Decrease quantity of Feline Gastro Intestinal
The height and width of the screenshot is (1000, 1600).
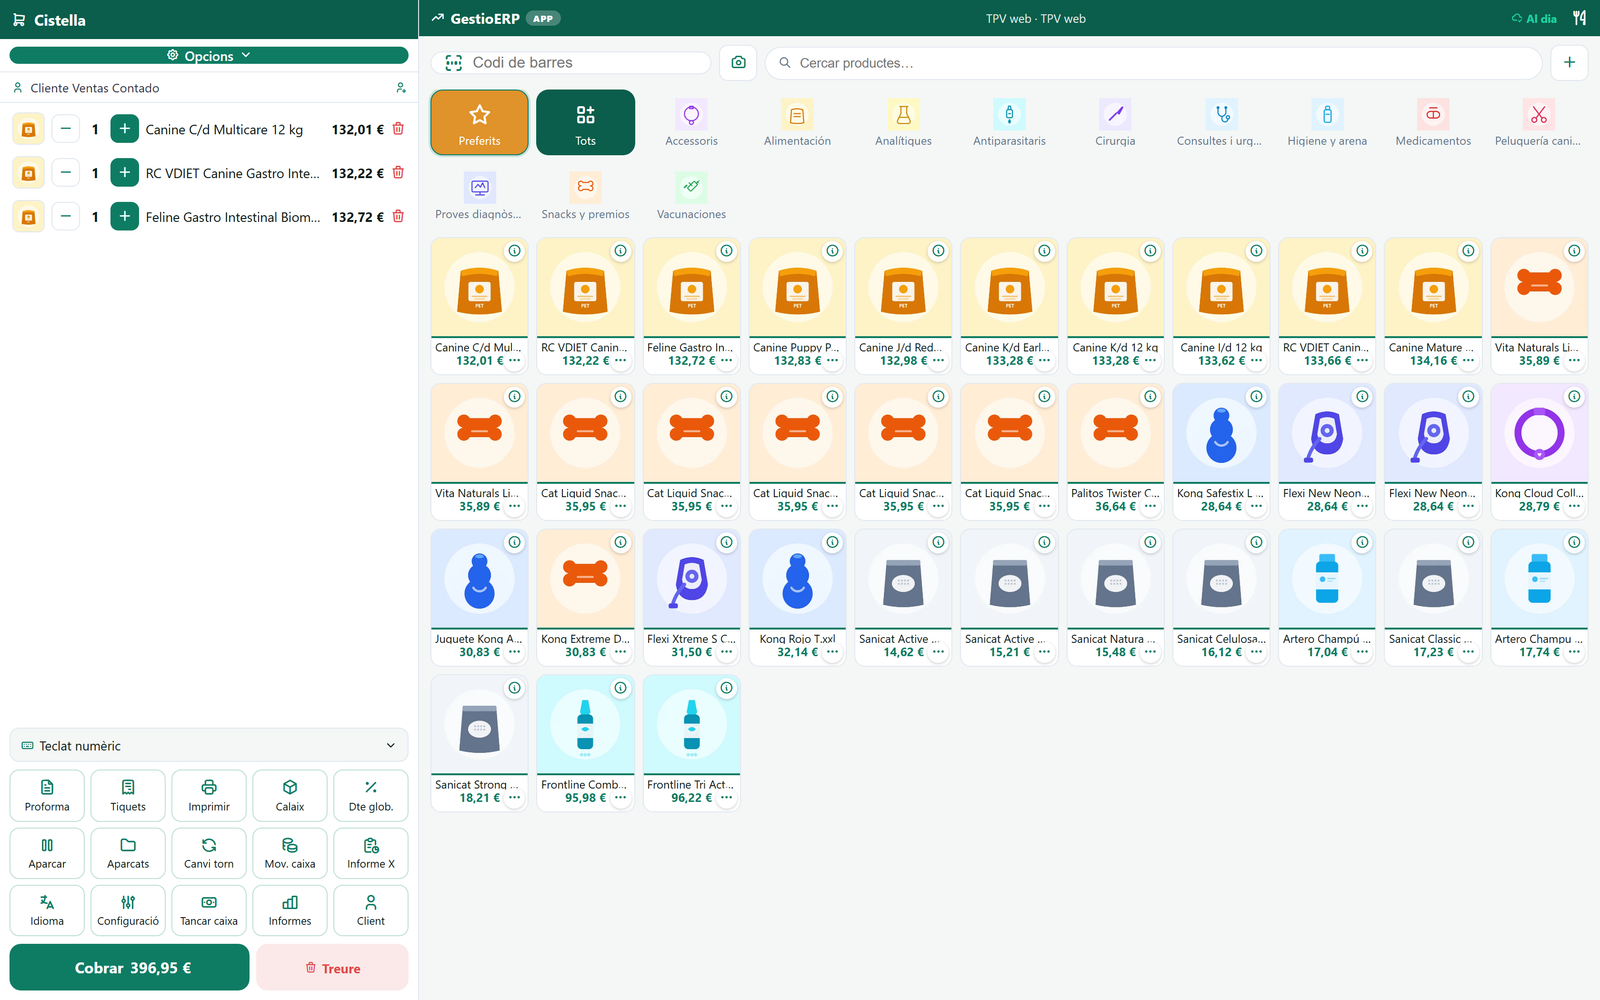tap(66, 216)
